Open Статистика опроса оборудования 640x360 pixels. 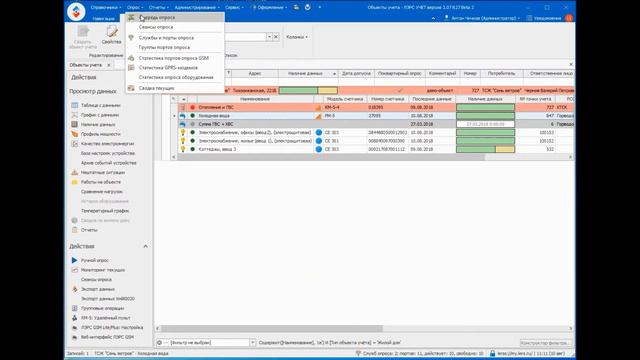[175, 77]
